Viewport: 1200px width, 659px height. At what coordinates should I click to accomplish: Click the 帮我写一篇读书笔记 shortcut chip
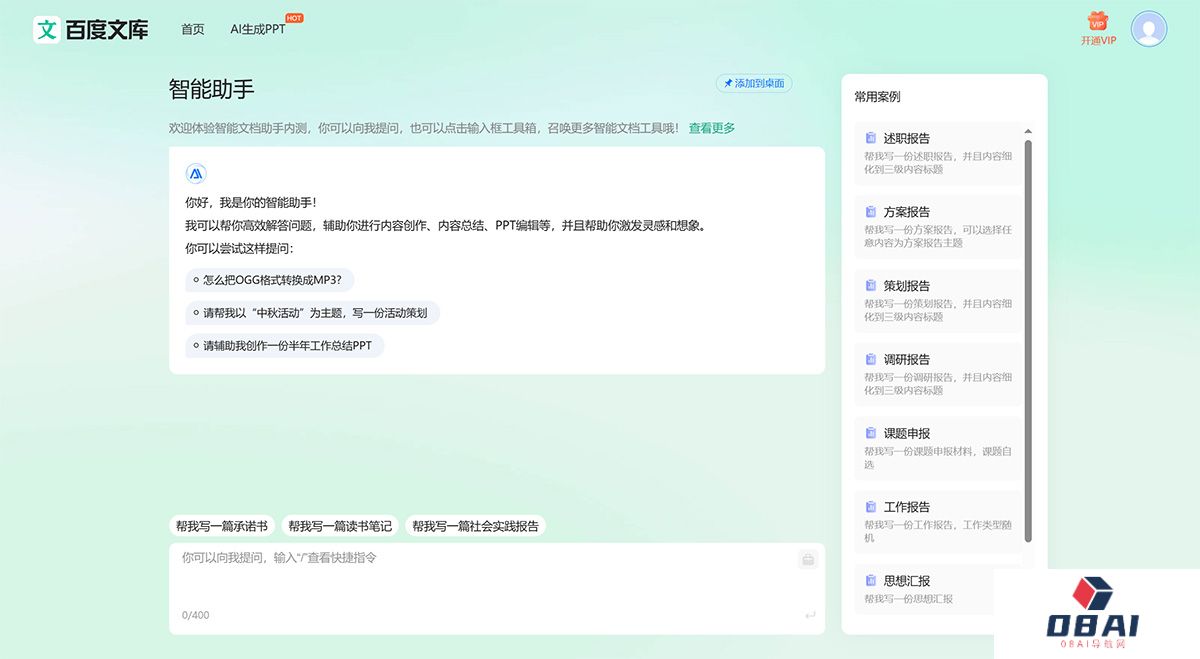click(340, 526)
